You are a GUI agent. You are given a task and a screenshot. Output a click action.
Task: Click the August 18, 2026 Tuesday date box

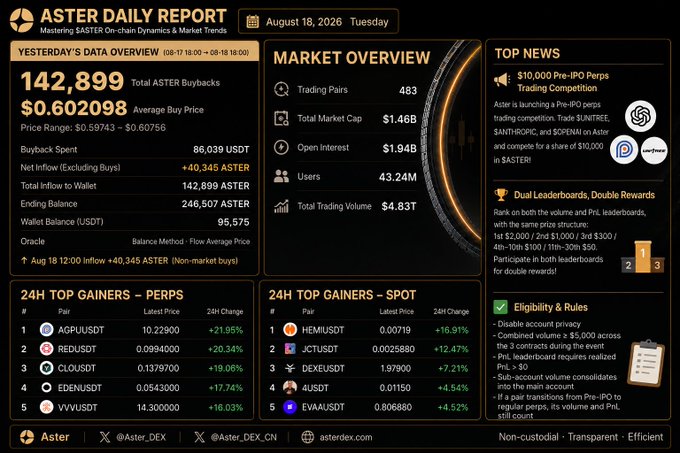[x=318, y=21]
